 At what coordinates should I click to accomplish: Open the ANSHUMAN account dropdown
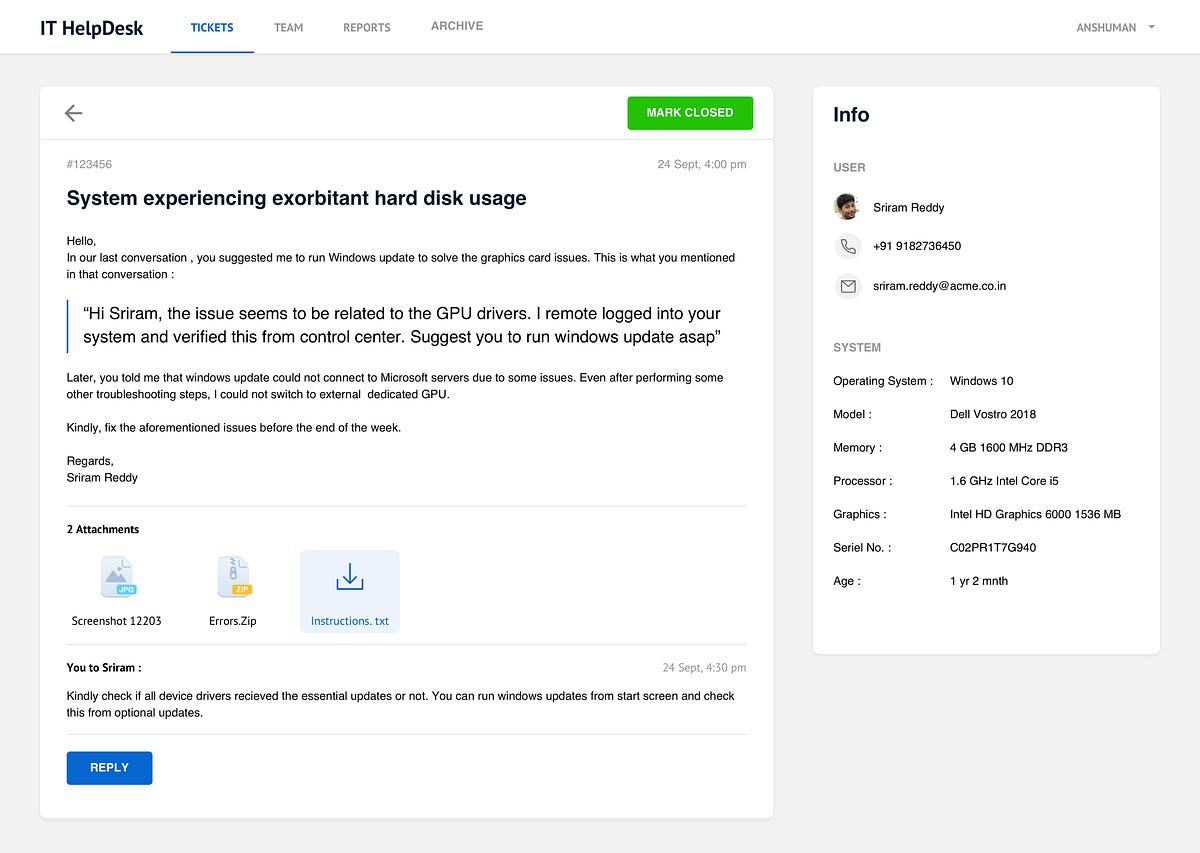tap(1113, 27)
